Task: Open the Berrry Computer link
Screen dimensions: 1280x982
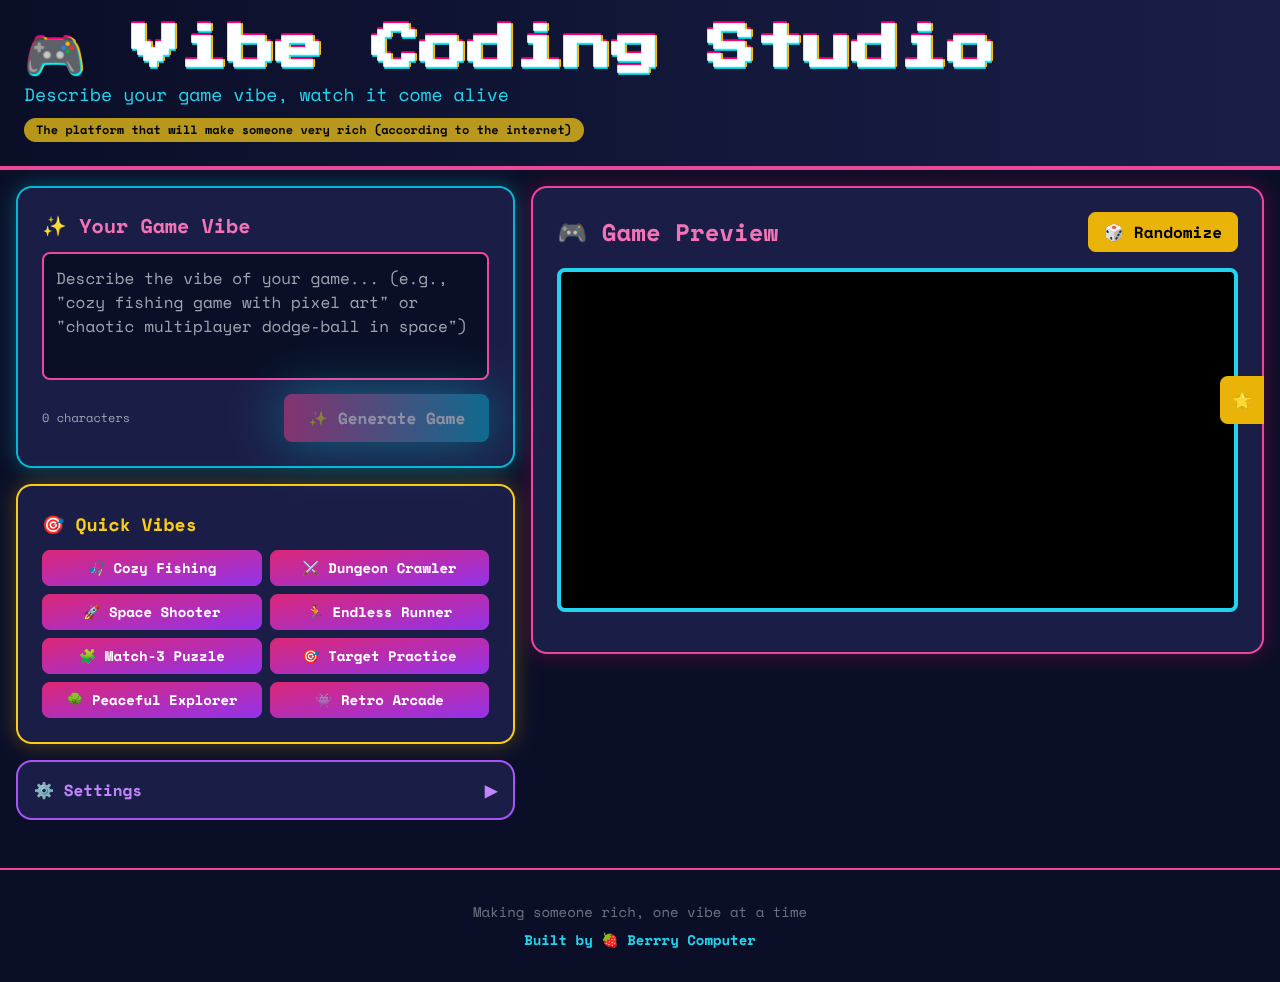Action: pyautogui.click(x=691, y=940)
